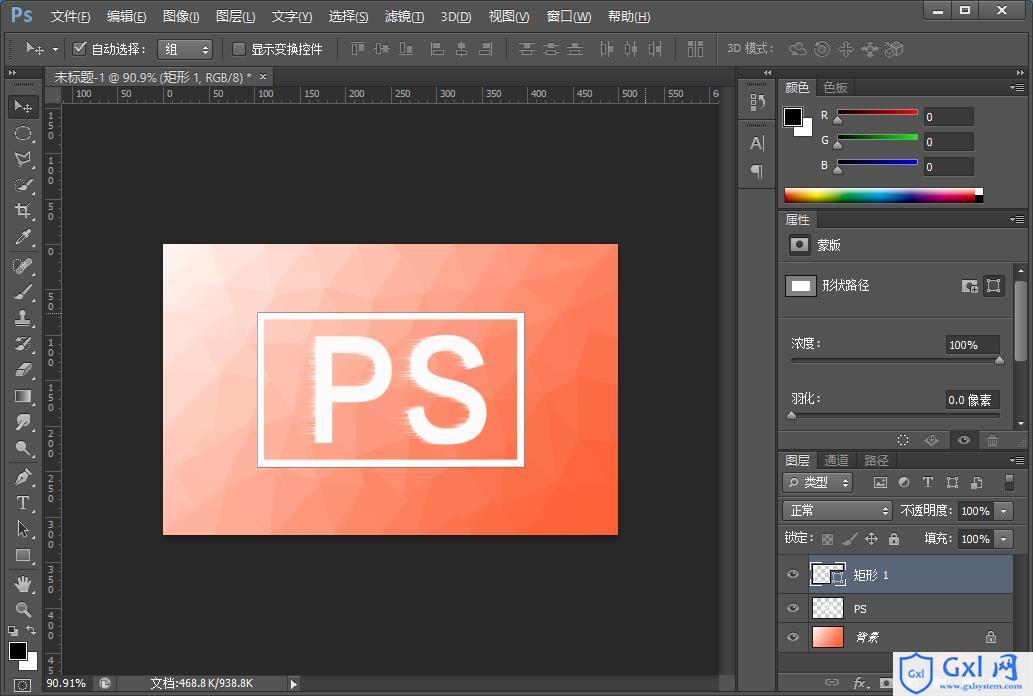Open the Paragraph panel dock icon
The width and height of the screenshot is (1033, 696).
757,171
